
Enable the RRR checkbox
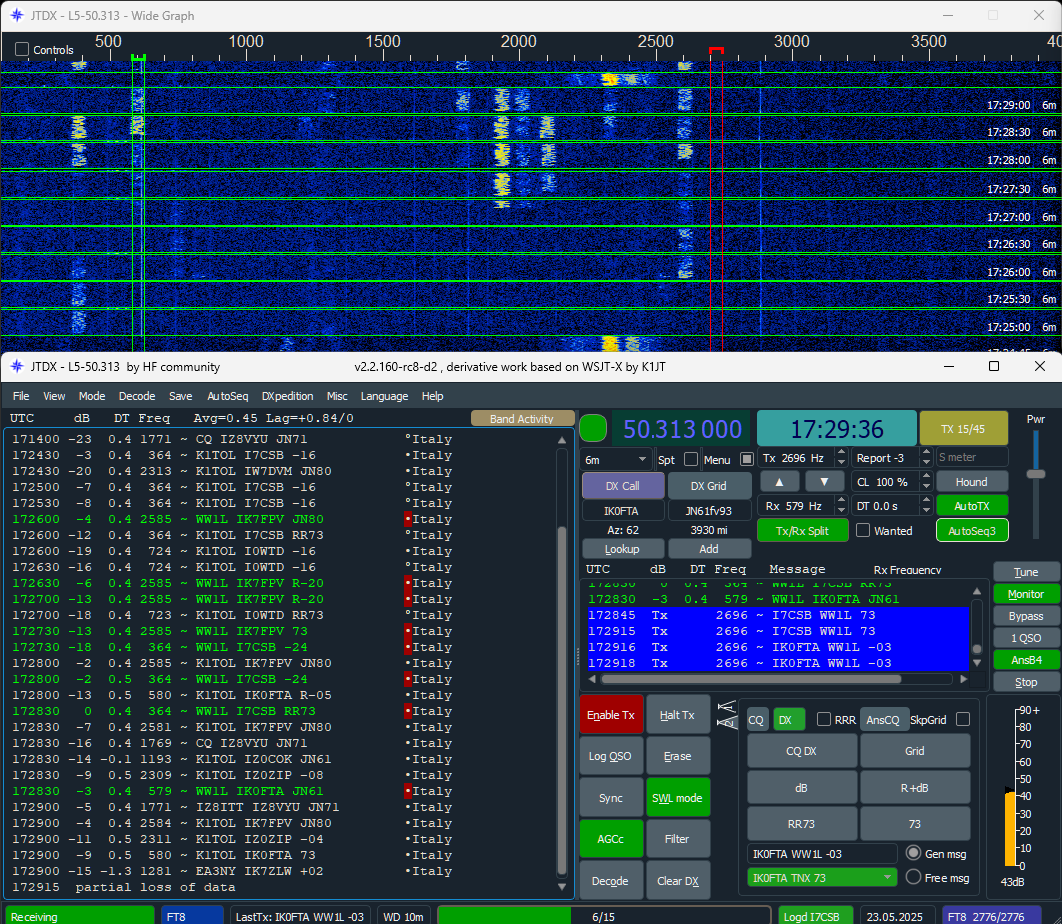[824, 719]
